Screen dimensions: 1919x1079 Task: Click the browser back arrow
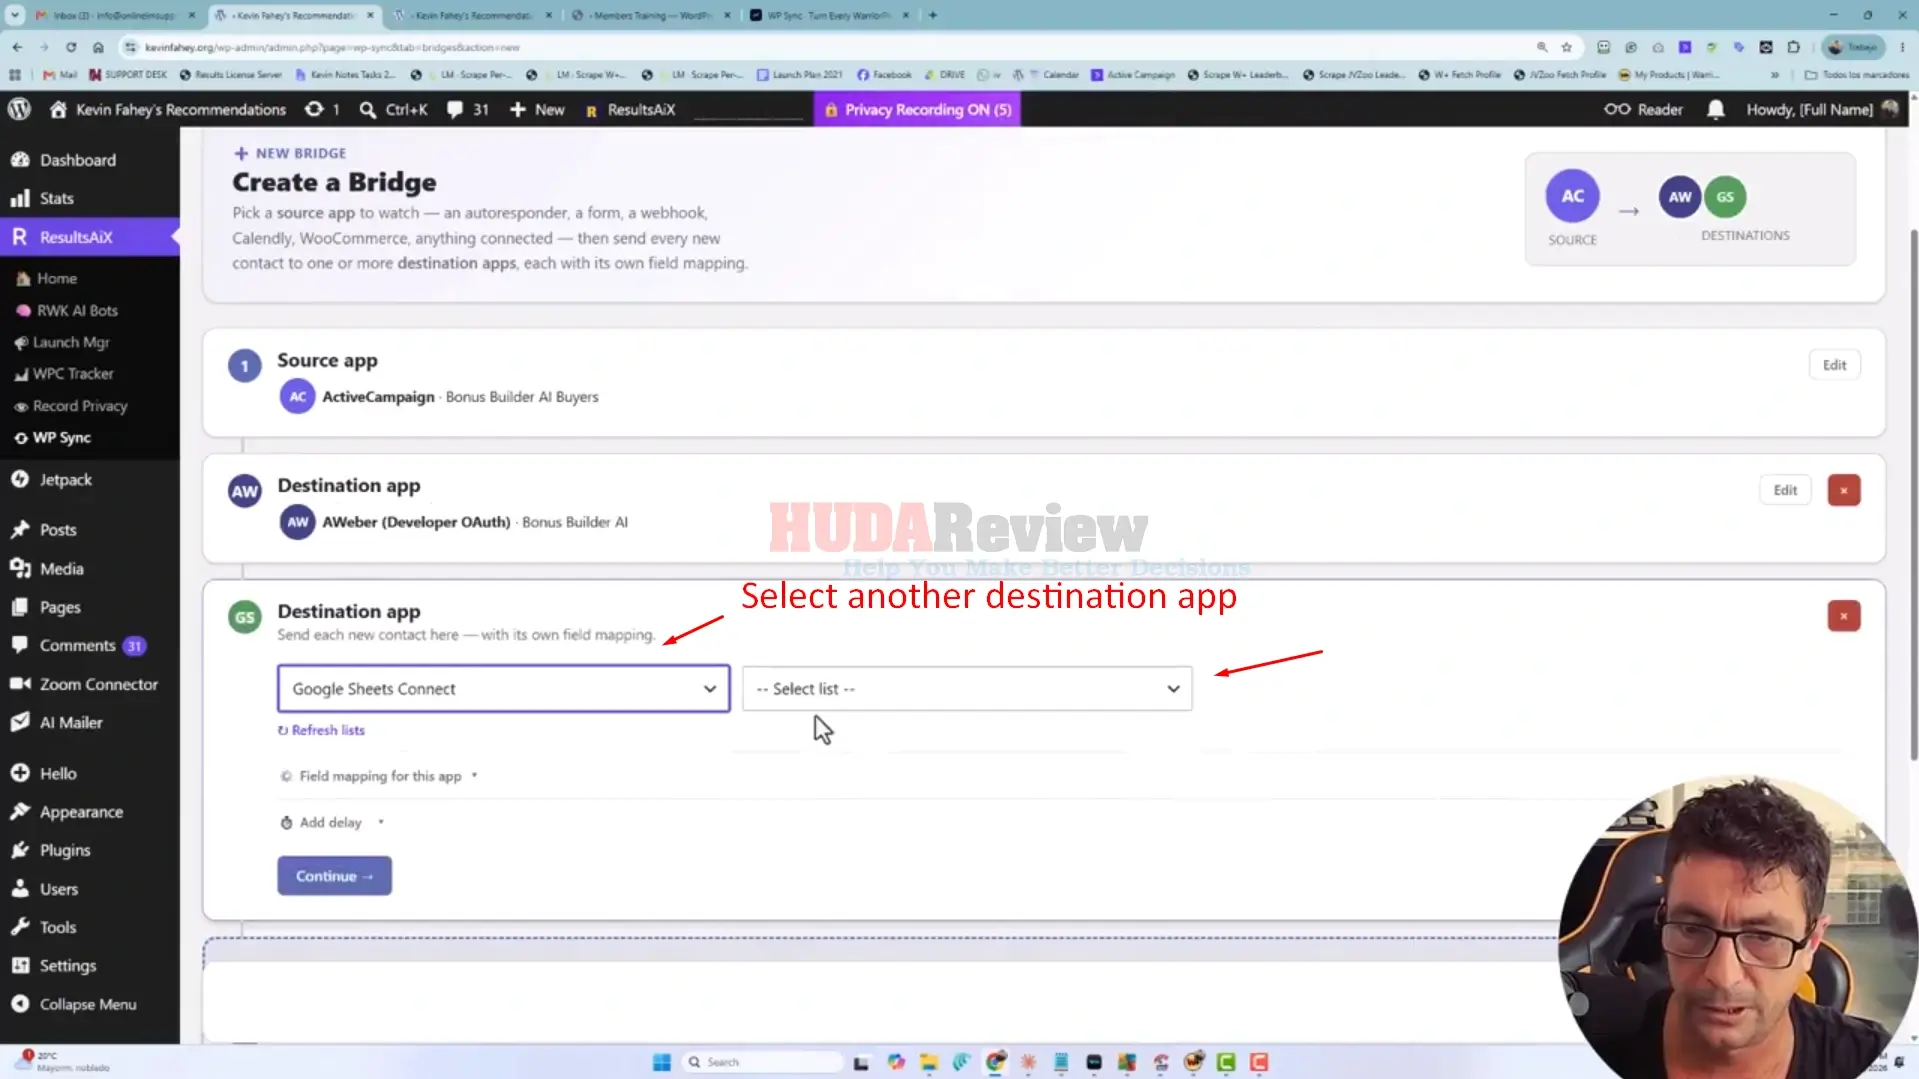pyautogui.click(x=17, y=47)
